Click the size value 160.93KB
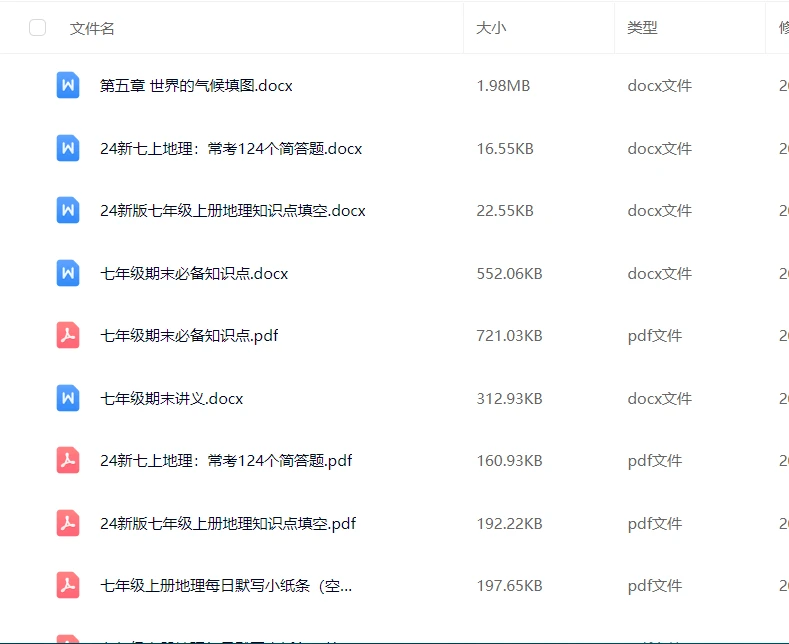This screenshot has width=789, height=644. click(509, 461)
